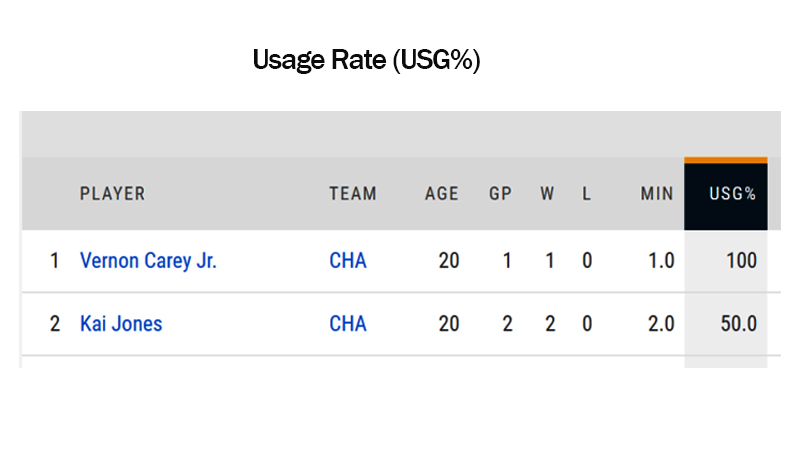Sort table by L column header
The image size is (800, 450).
[587, 194]
